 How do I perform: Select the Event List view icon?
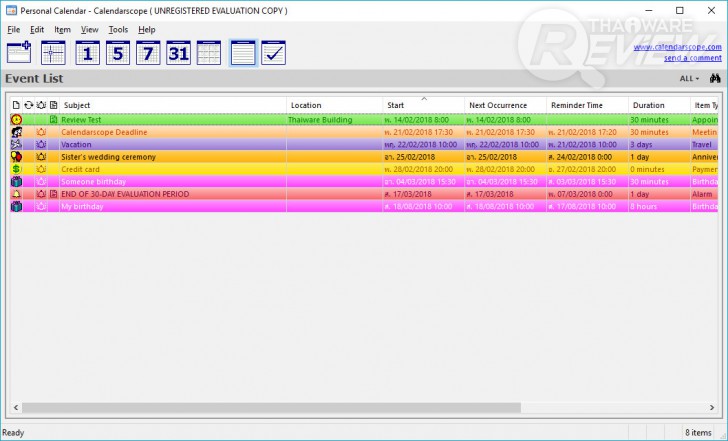[243, 53]
